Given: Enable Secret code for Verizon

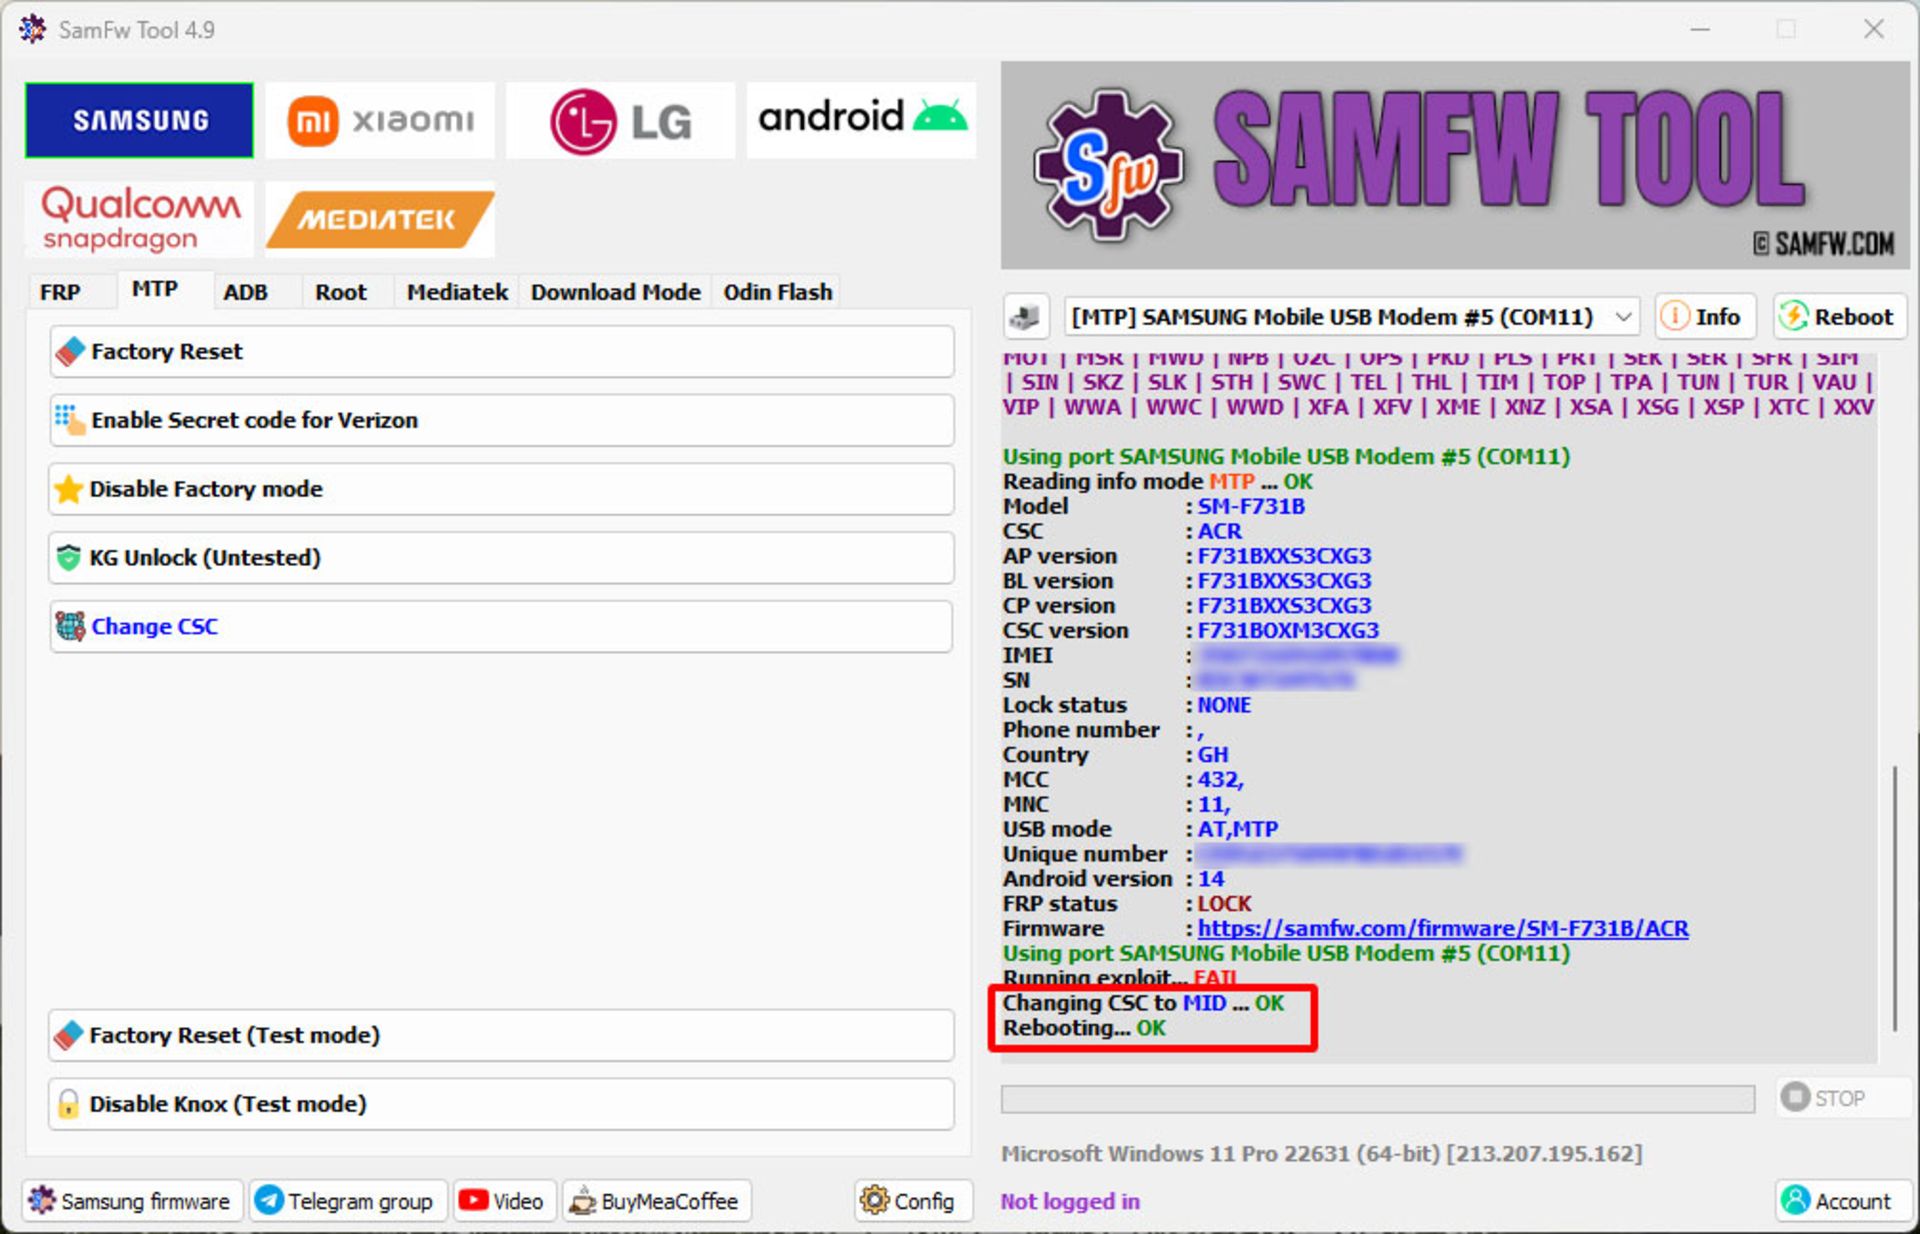Looking at the screenshot, I should (x=501, y=420).
